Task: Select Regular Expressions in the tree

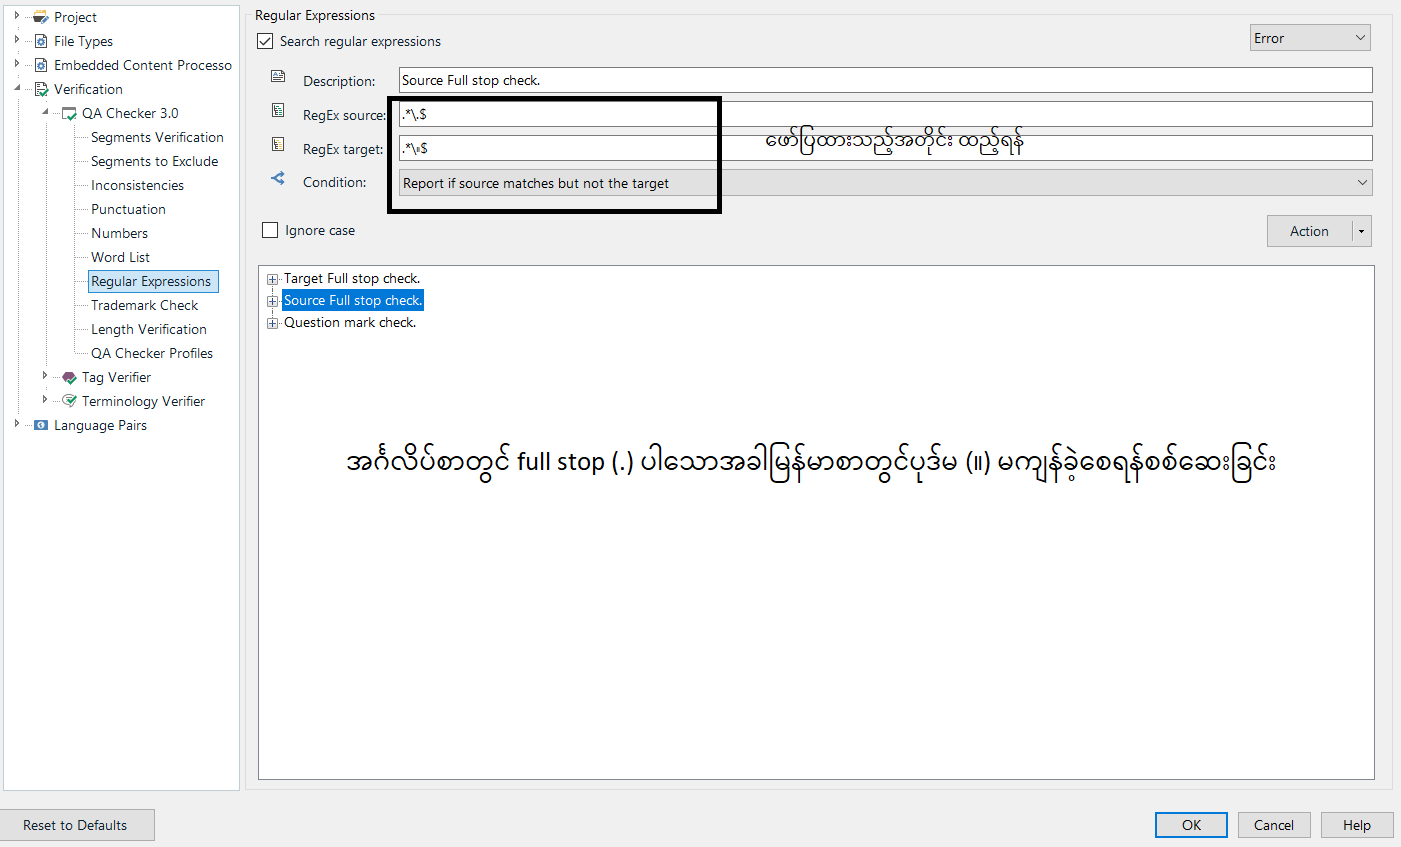Action: pos(151,281)
